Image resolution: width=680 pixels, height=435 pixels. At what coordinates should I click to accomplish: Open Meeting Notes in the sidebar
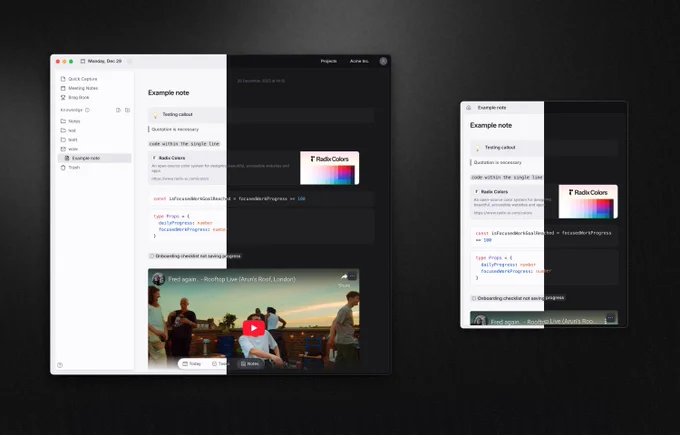pos(79,88)
